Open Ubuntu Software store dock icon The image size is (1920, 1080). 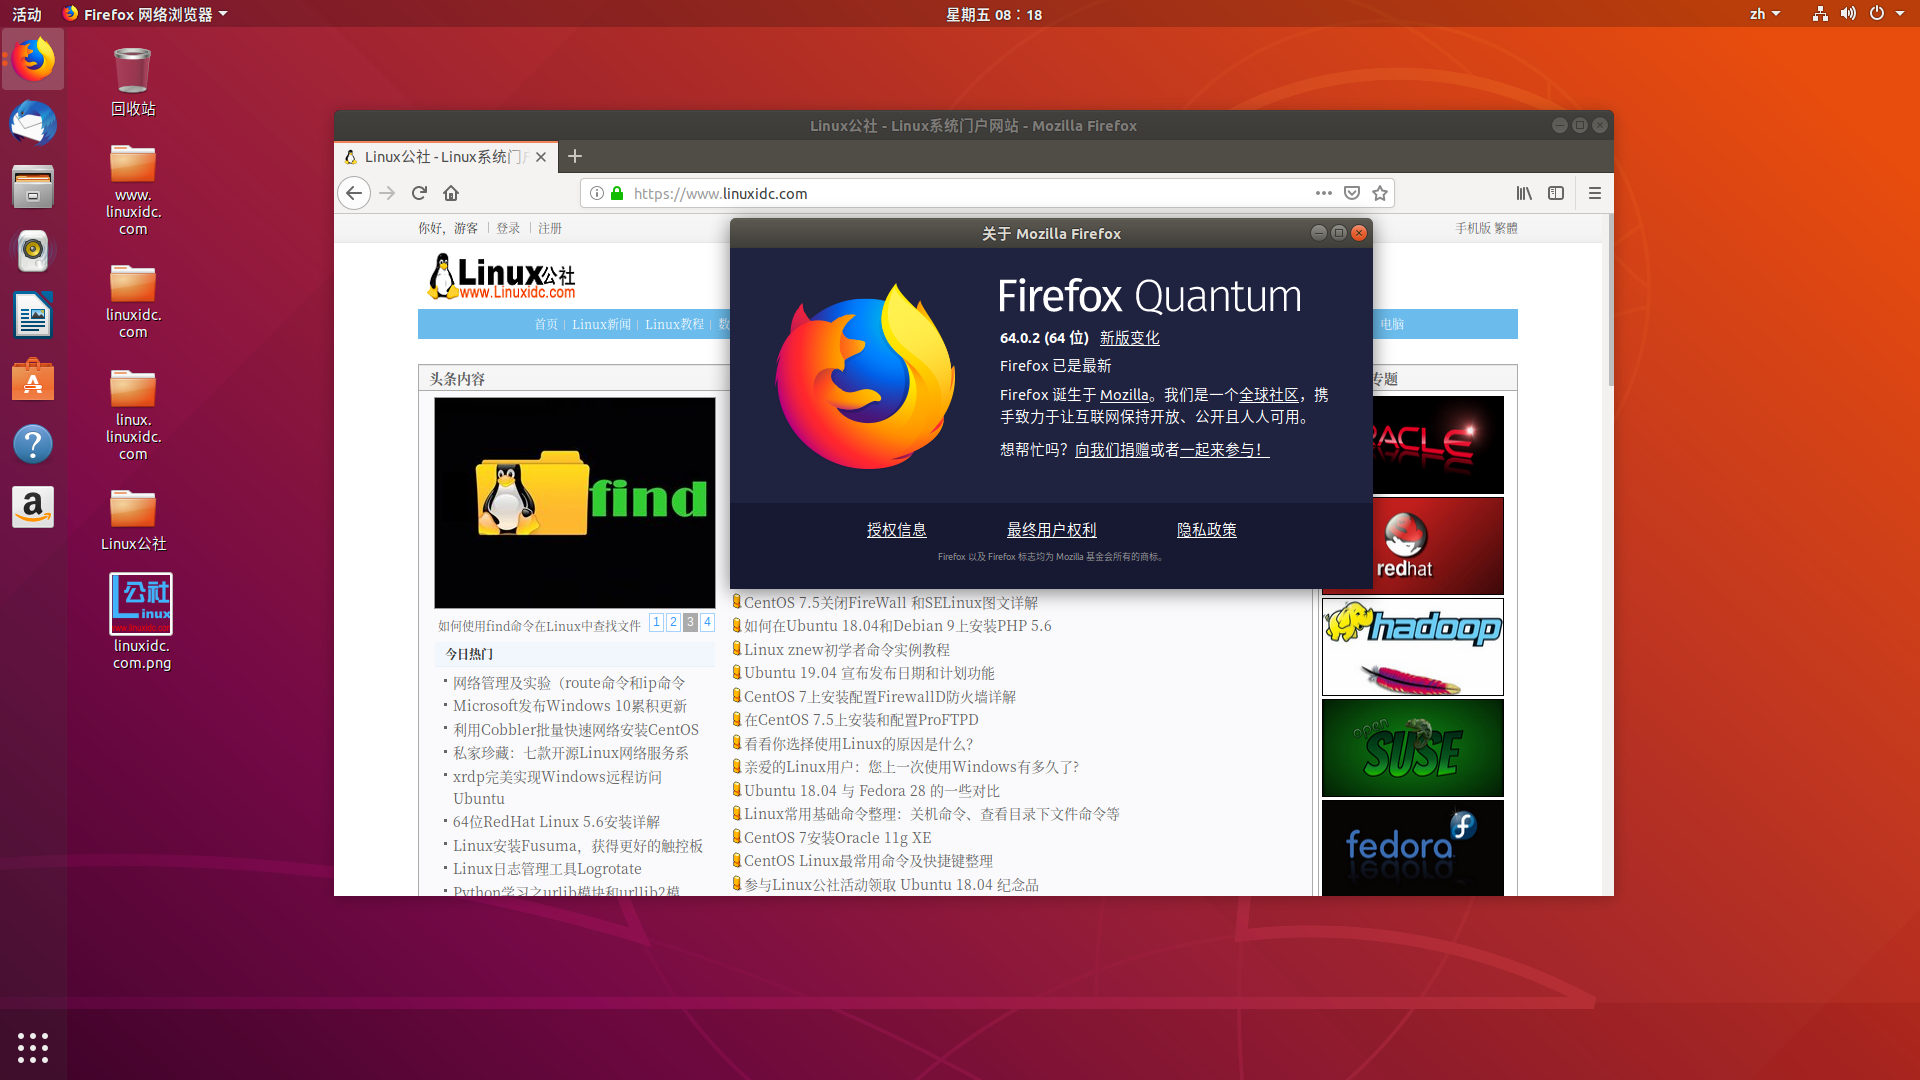pos(33,380)
